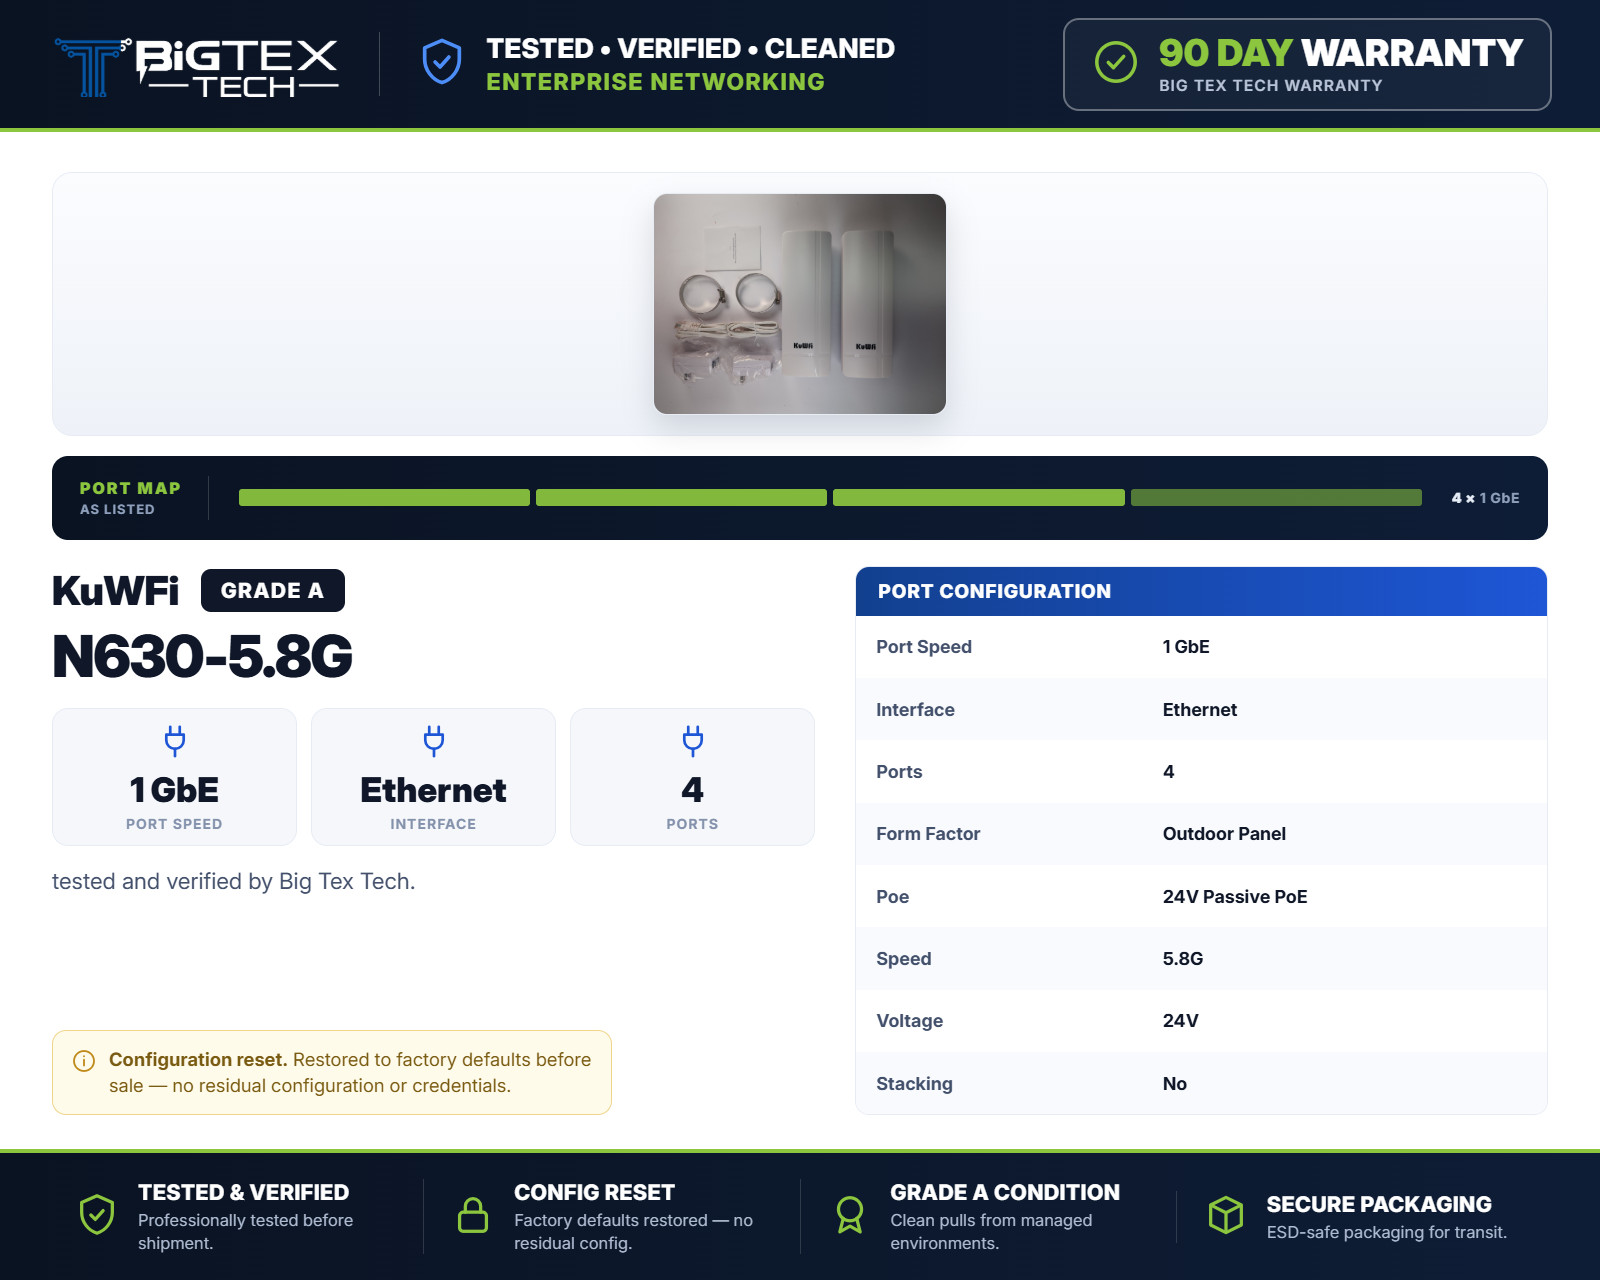Click the "TESTED & VERIFIED" footer heading
This screenshot has height=1280, width=1600.
tap(244, 1192)
